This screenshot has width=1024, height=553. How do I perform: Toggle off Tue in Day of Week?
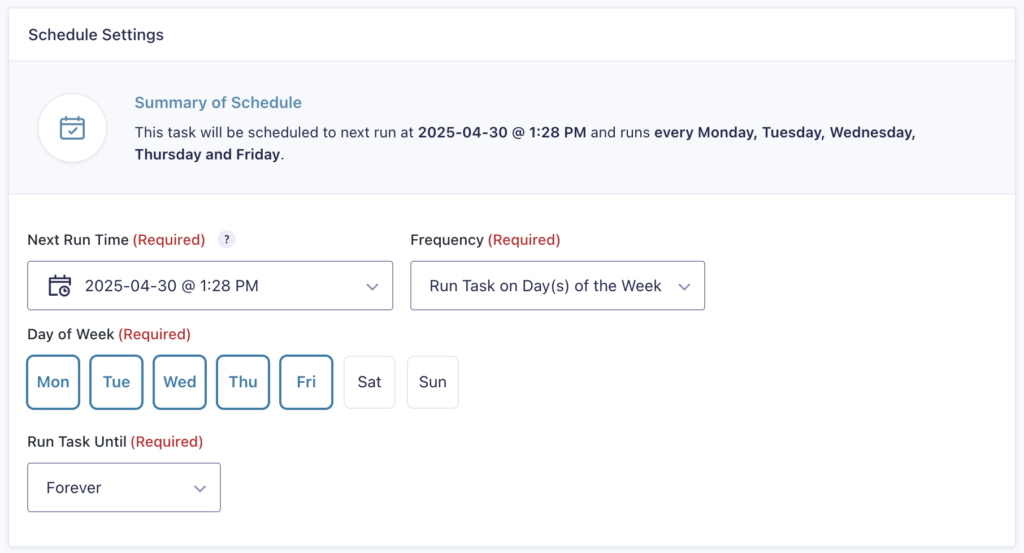click(116, 382)
